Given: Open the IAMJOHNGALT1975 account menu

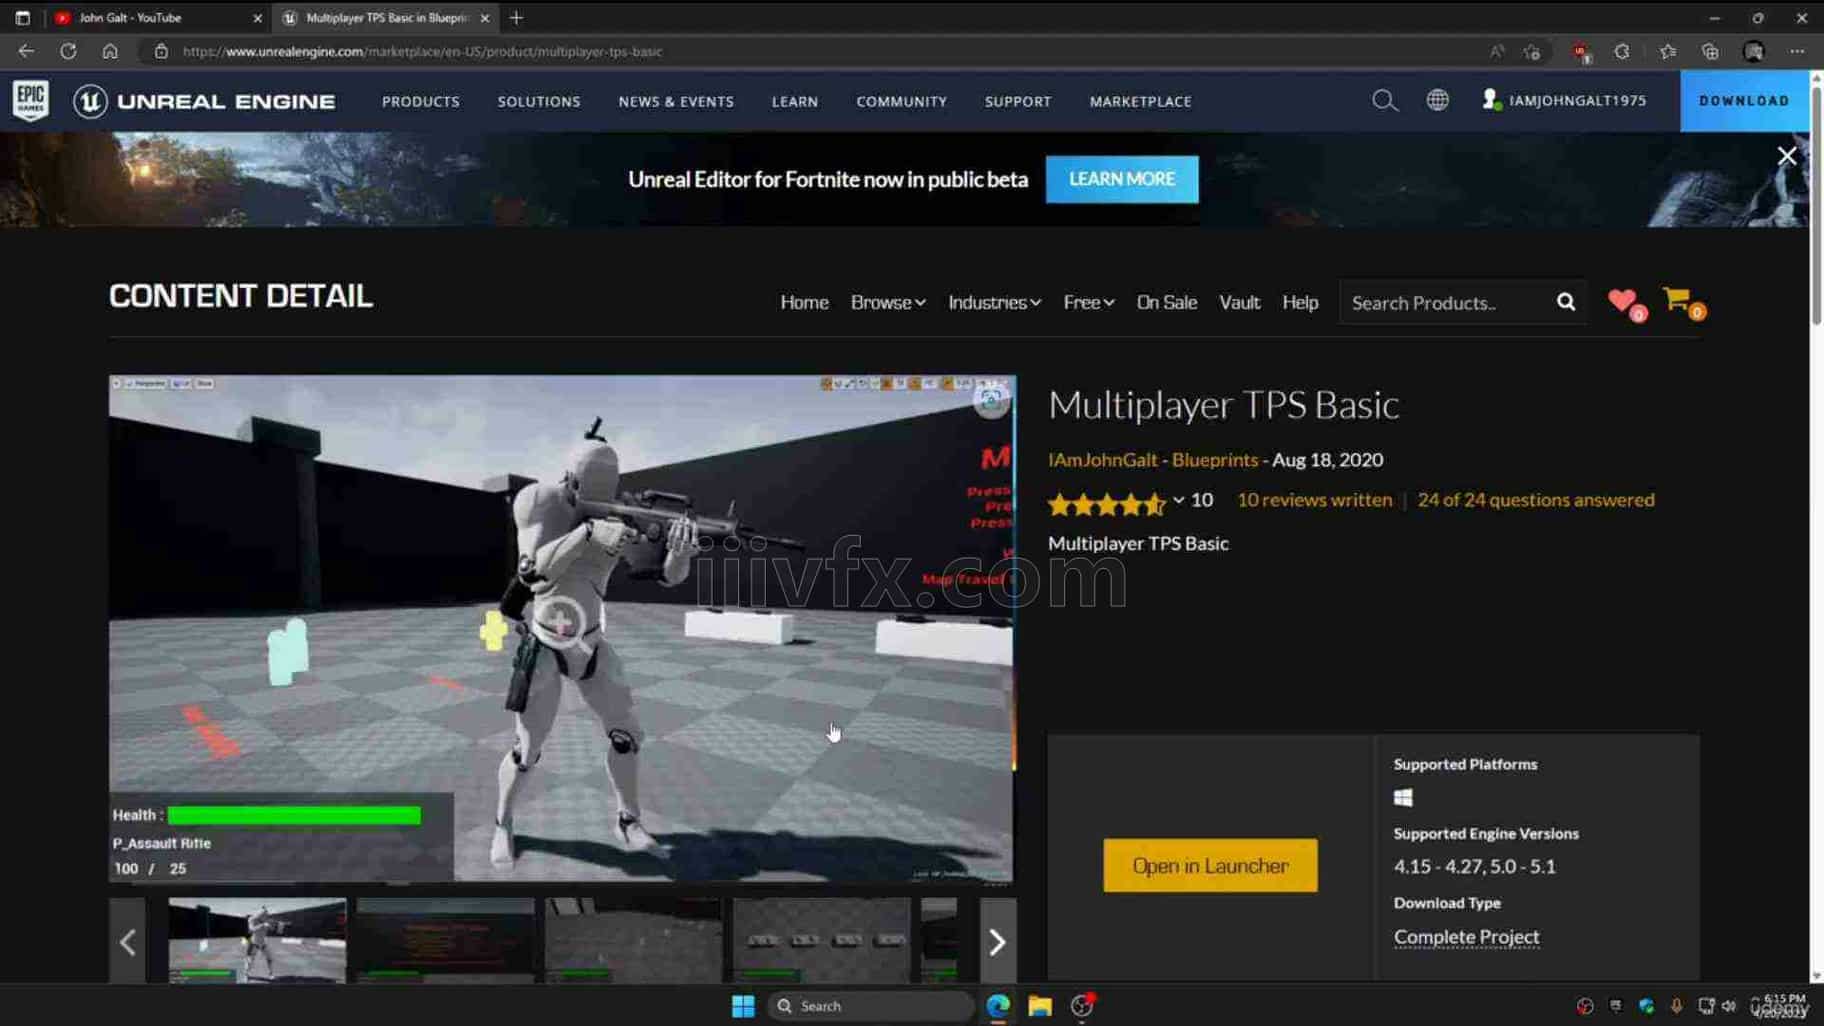Looking at the screenshot, I should pyautogui.click(x=1564, y=100).
